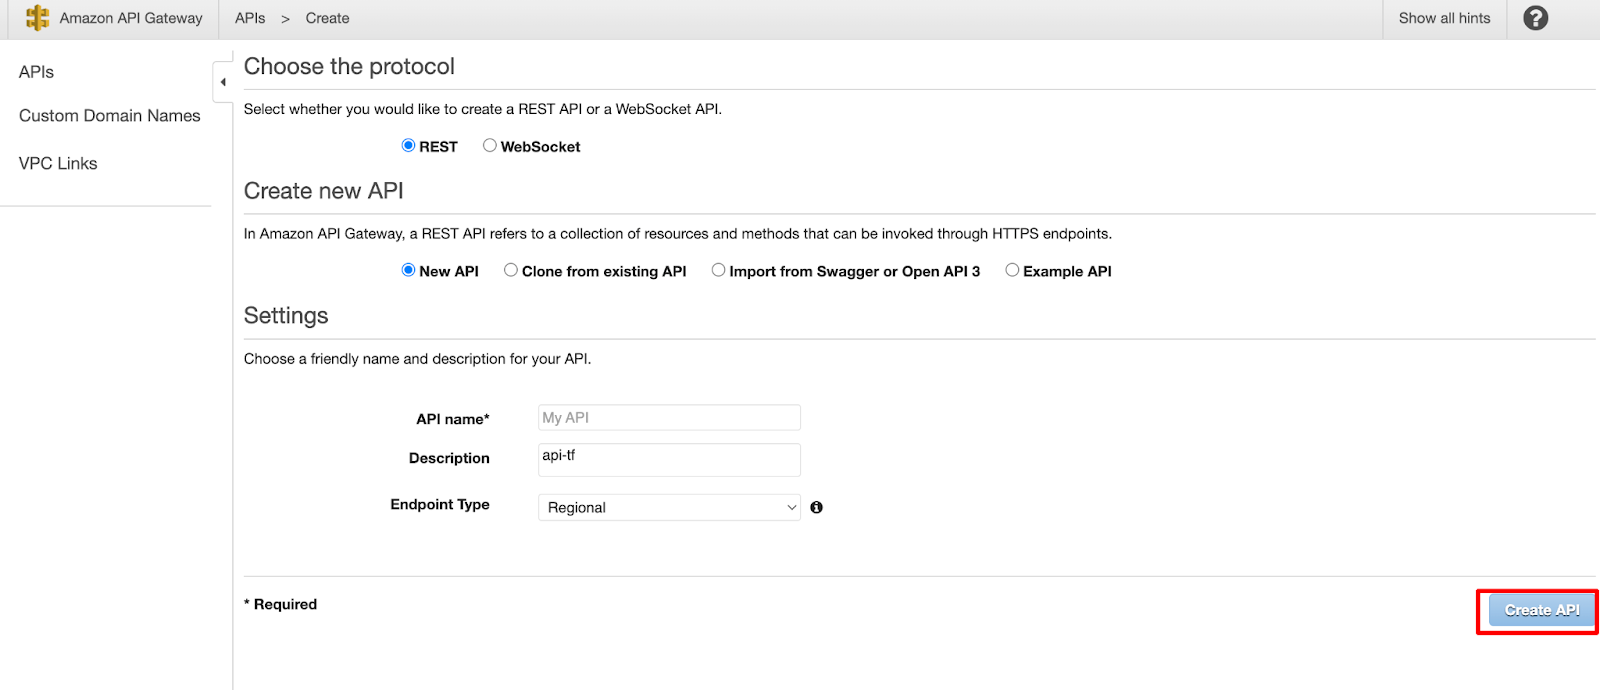Choose the New API radio option
1600x690 pixels.
pos(408,270)
